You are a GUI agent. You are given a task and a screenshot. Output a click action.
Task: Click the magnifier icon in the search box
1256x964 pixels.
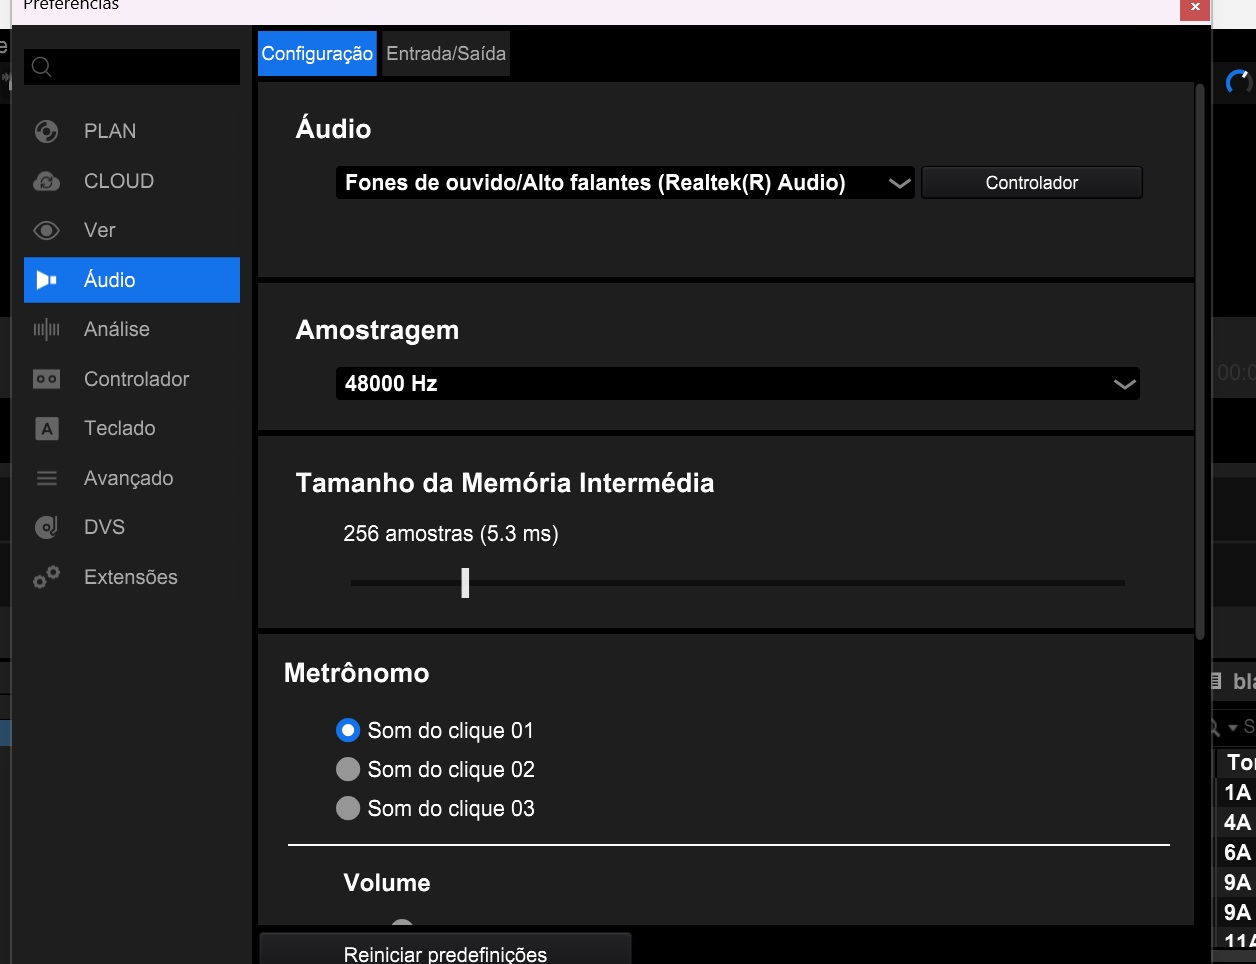click(41, 67)
